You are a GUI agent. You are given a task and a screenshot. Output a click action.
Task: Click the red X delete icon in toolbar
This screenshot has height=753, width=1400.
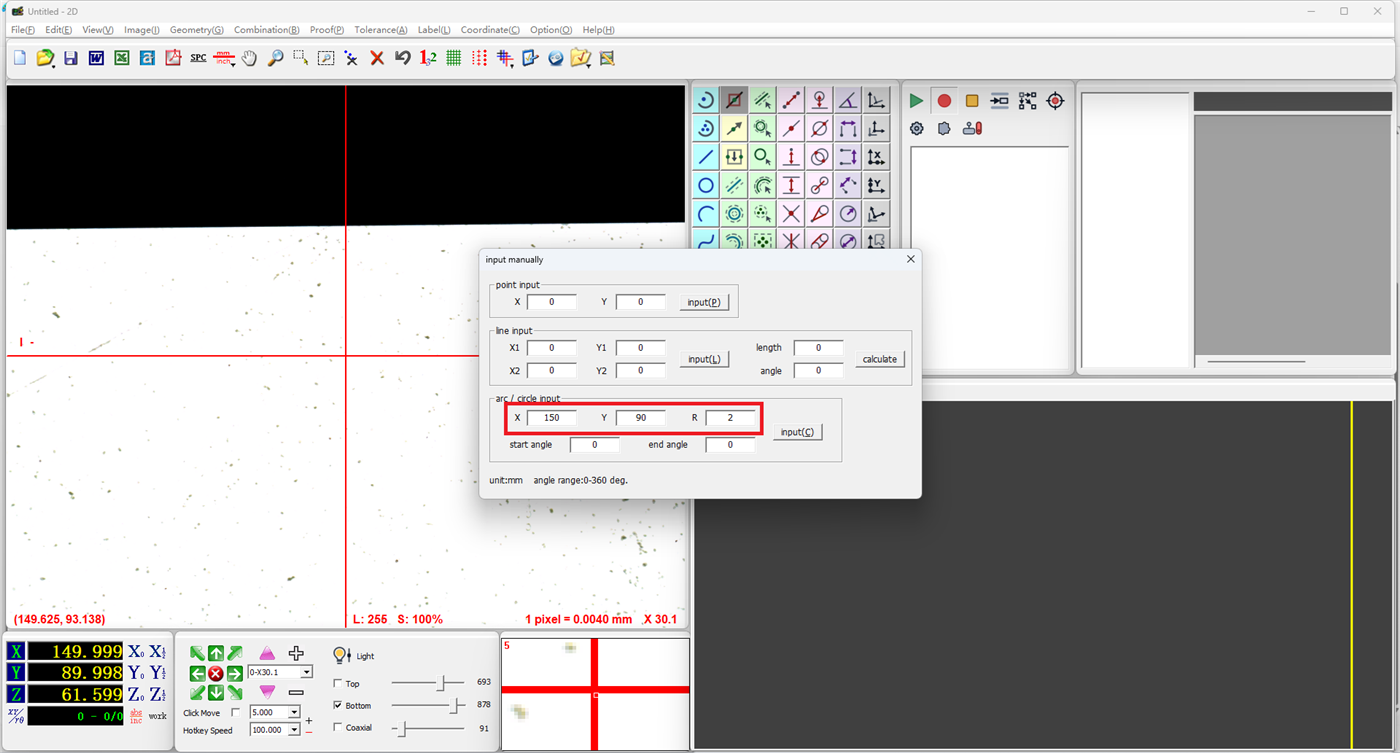[377, 58]
